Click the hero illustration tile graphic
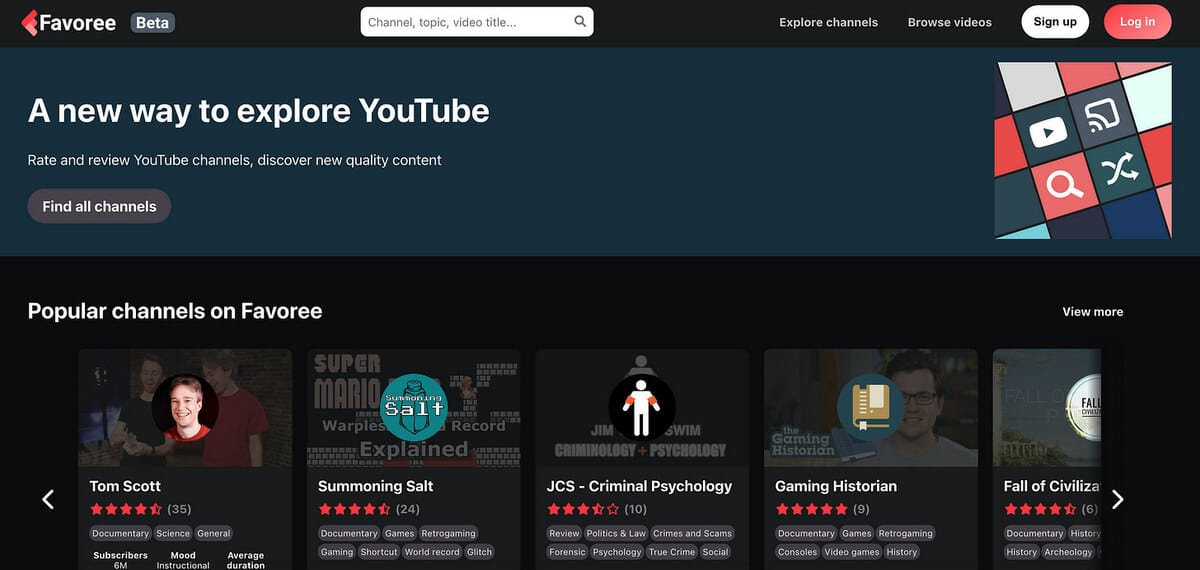This screenshot has width=1200, height=570. tap(1083, 150)
